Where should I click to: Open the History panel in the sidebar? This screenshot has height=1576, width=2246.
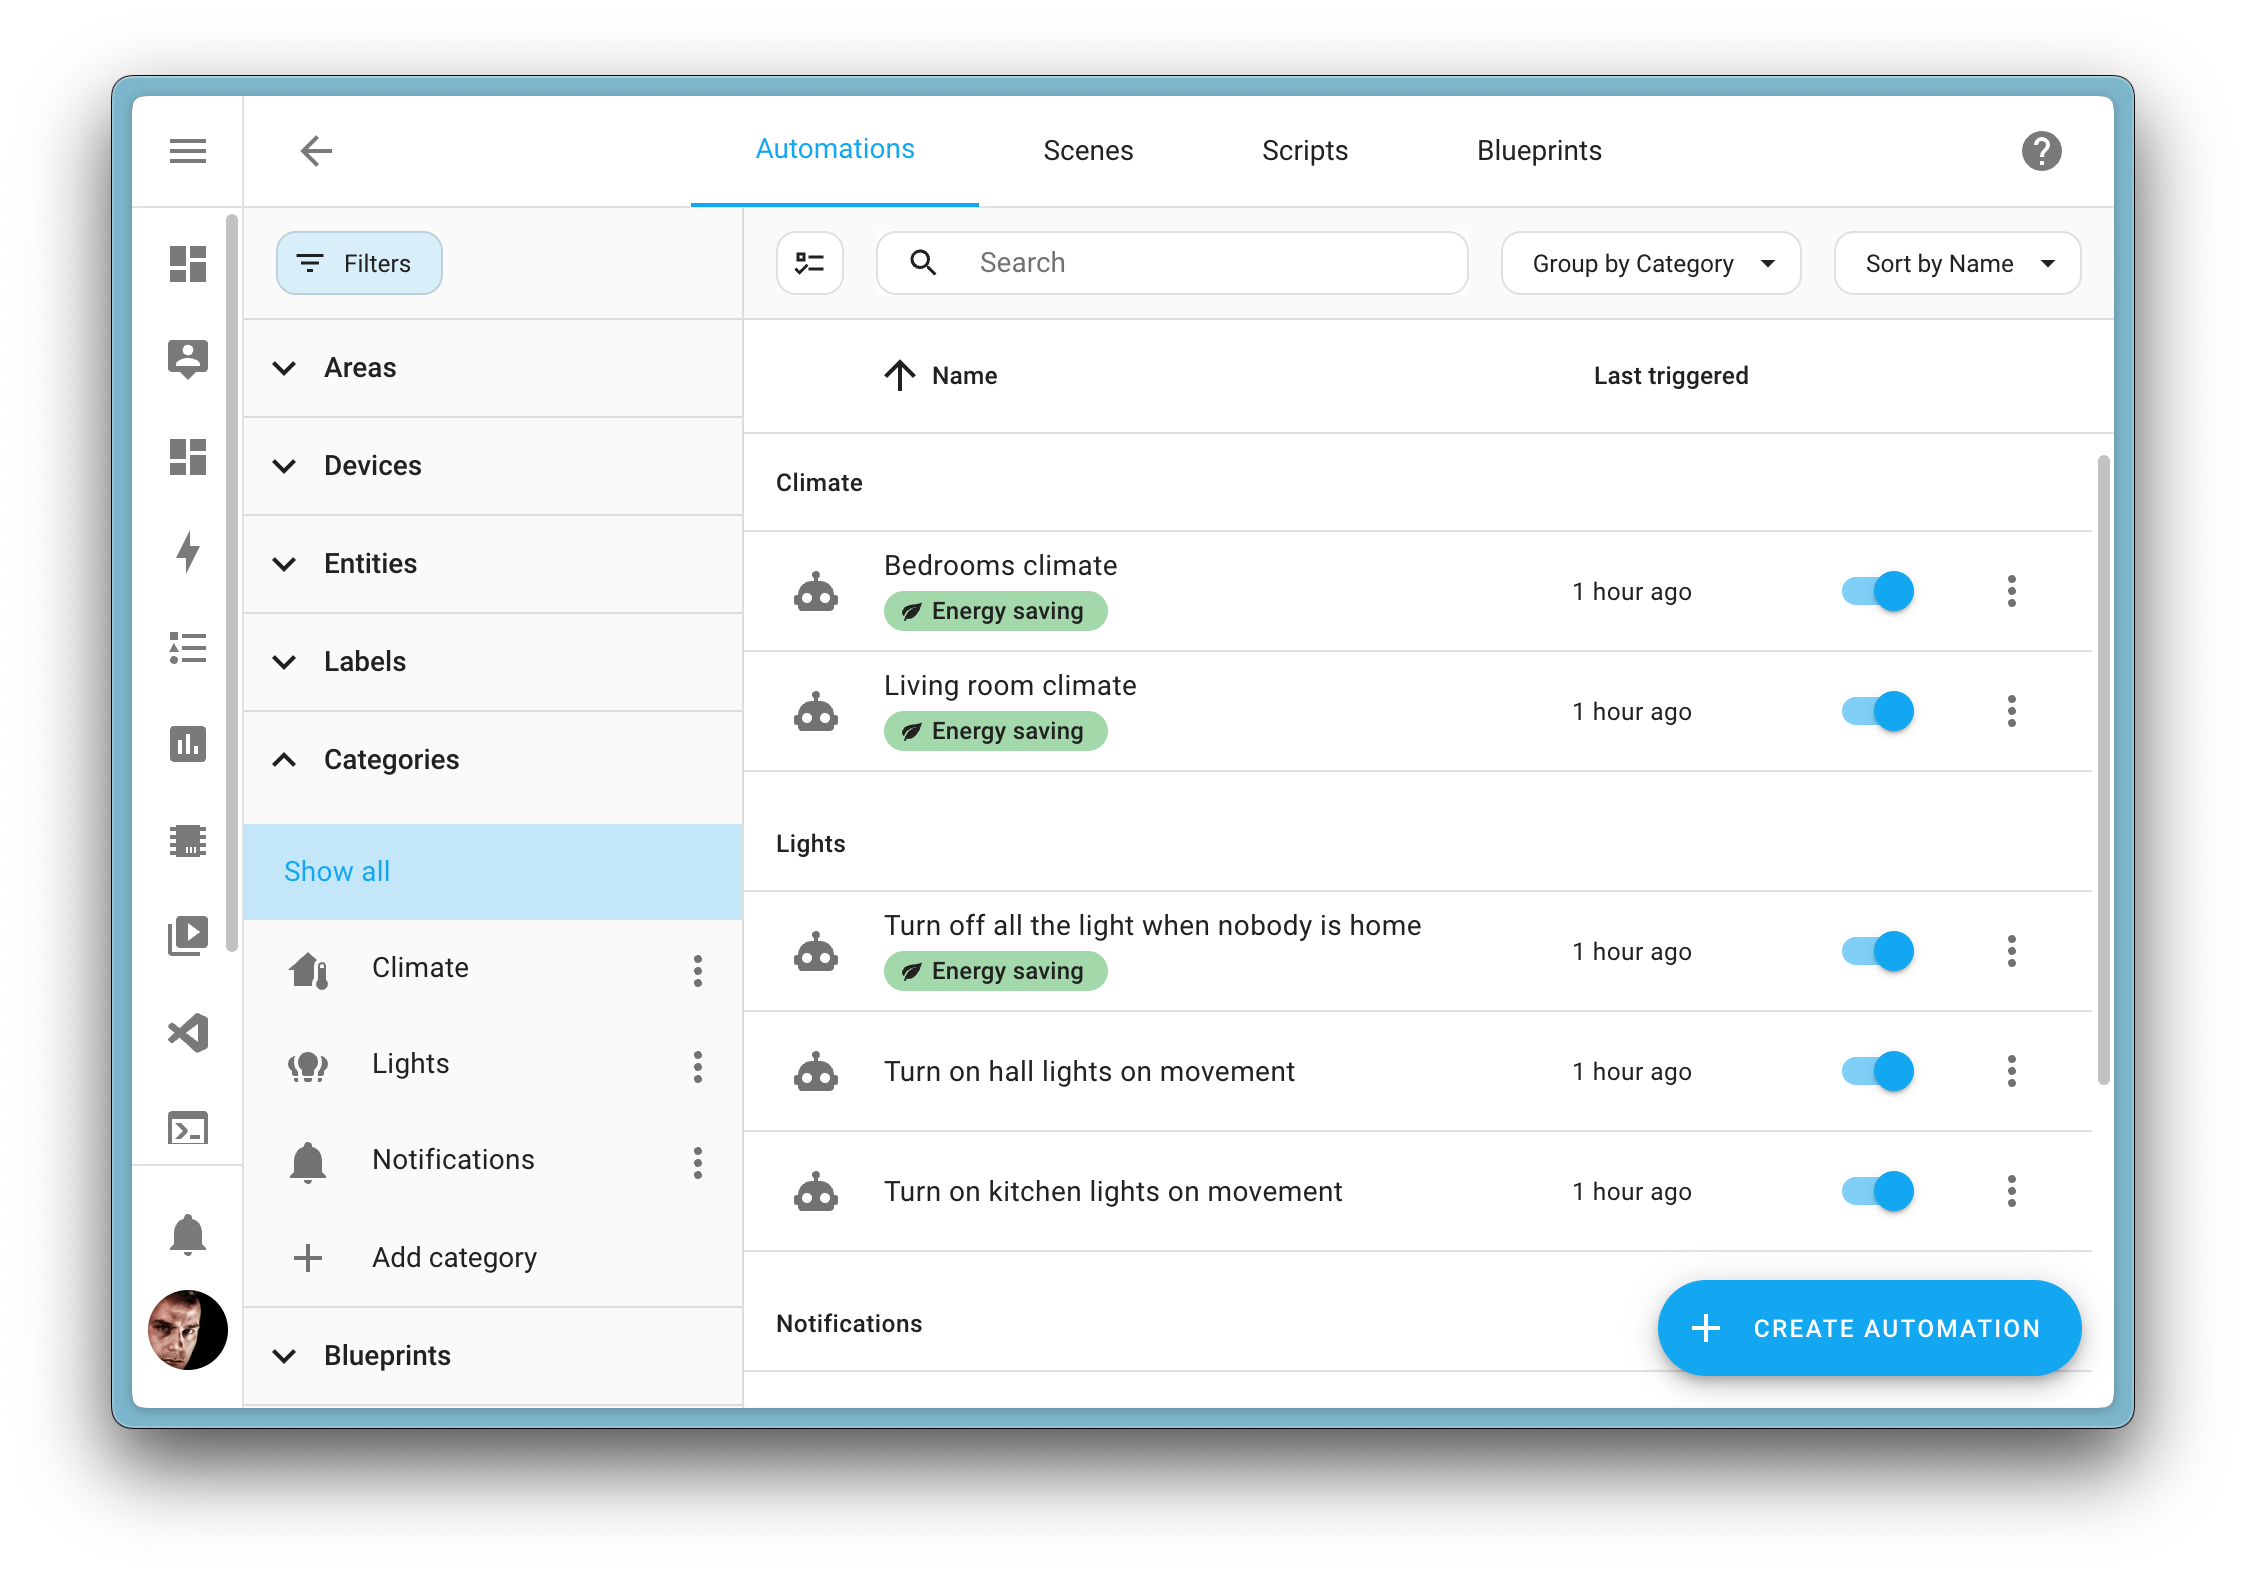pos(188,744)
